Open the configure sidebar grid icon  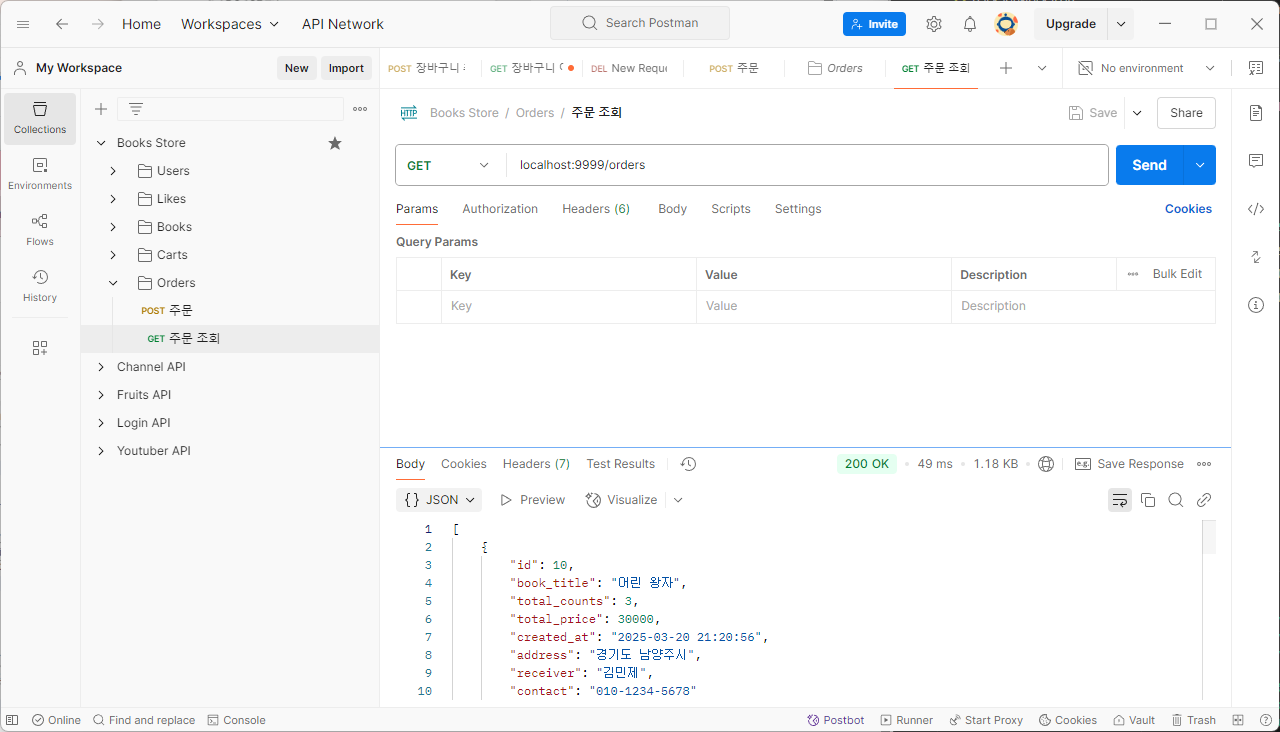(40, 348)
